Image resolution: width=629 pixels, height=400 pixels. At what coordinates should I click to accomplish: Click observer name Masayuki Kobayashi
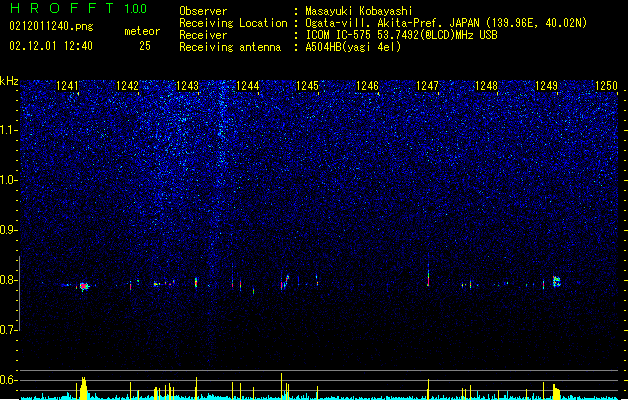359,11
